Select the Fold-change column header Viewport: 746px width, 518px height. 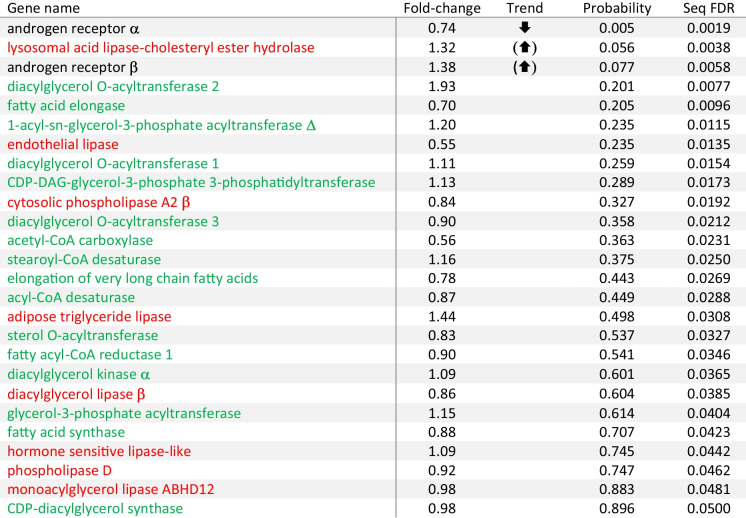(442, 8)
